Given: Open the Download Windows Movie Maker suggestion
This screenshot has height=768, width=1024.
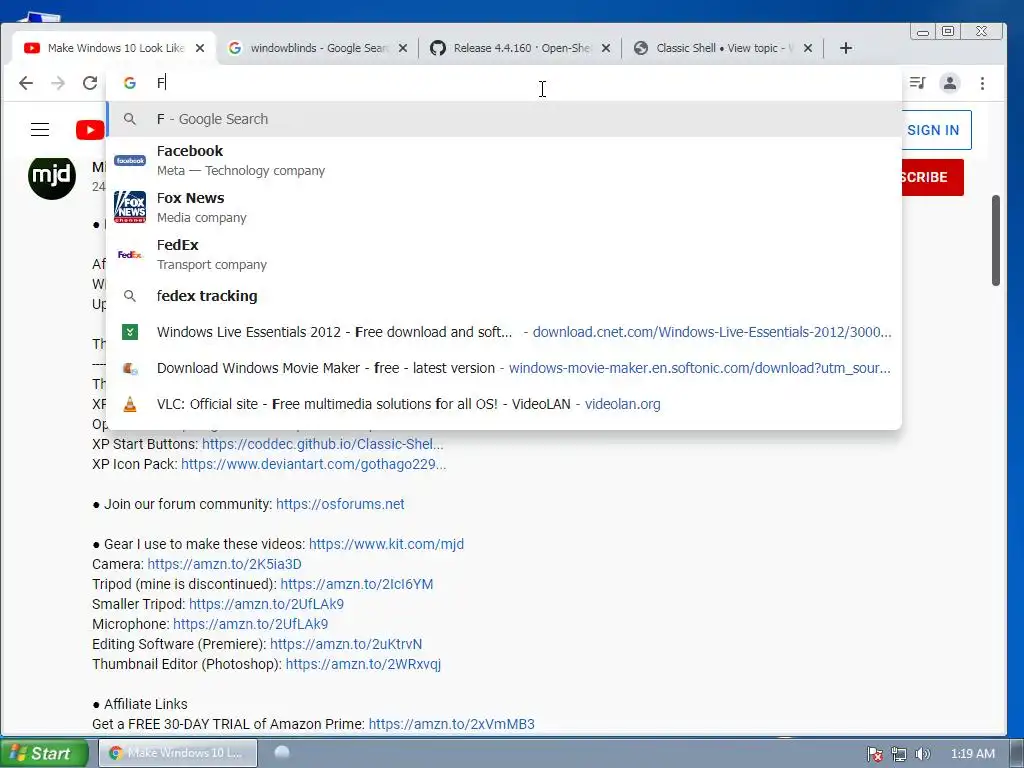Looking at the screenshot, I should pos(504,368).
